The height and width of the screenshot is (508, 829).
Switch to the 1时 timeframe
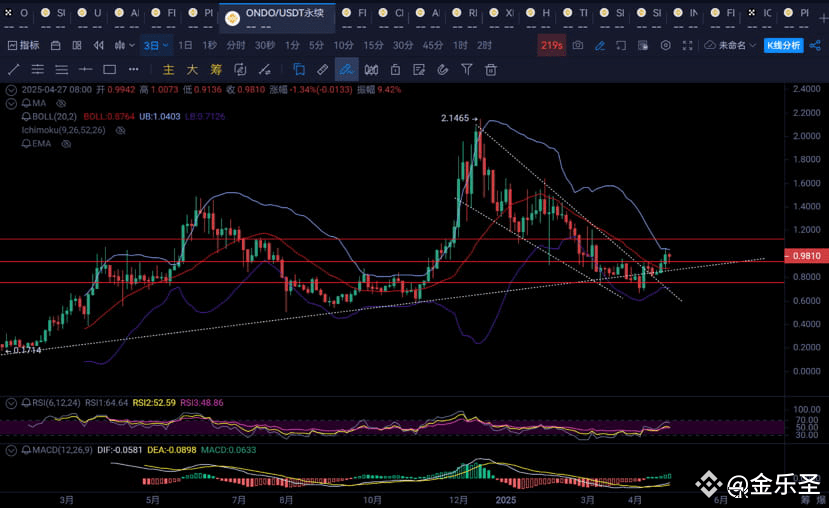(x=460, y=45)
